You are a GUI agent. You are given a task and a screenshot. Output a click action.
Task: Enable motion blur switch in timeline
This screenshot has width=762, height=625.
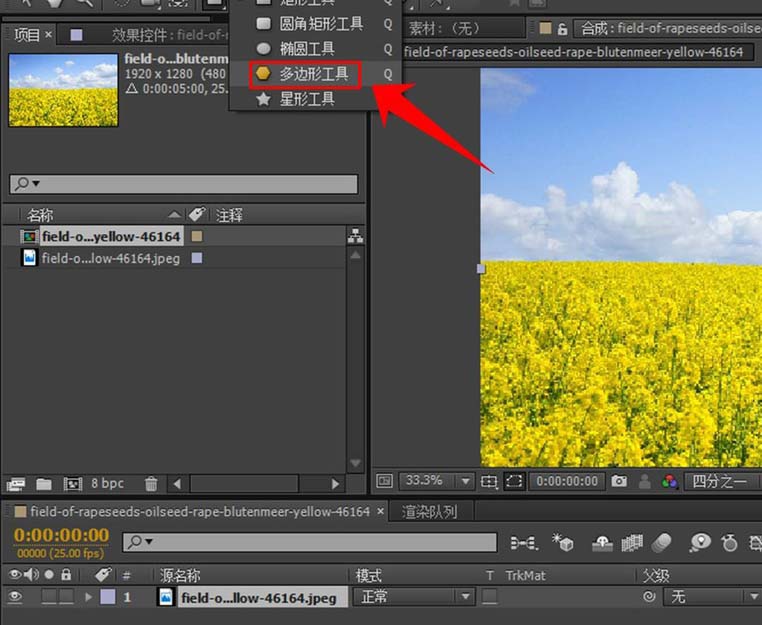click(x=661, y=542)
